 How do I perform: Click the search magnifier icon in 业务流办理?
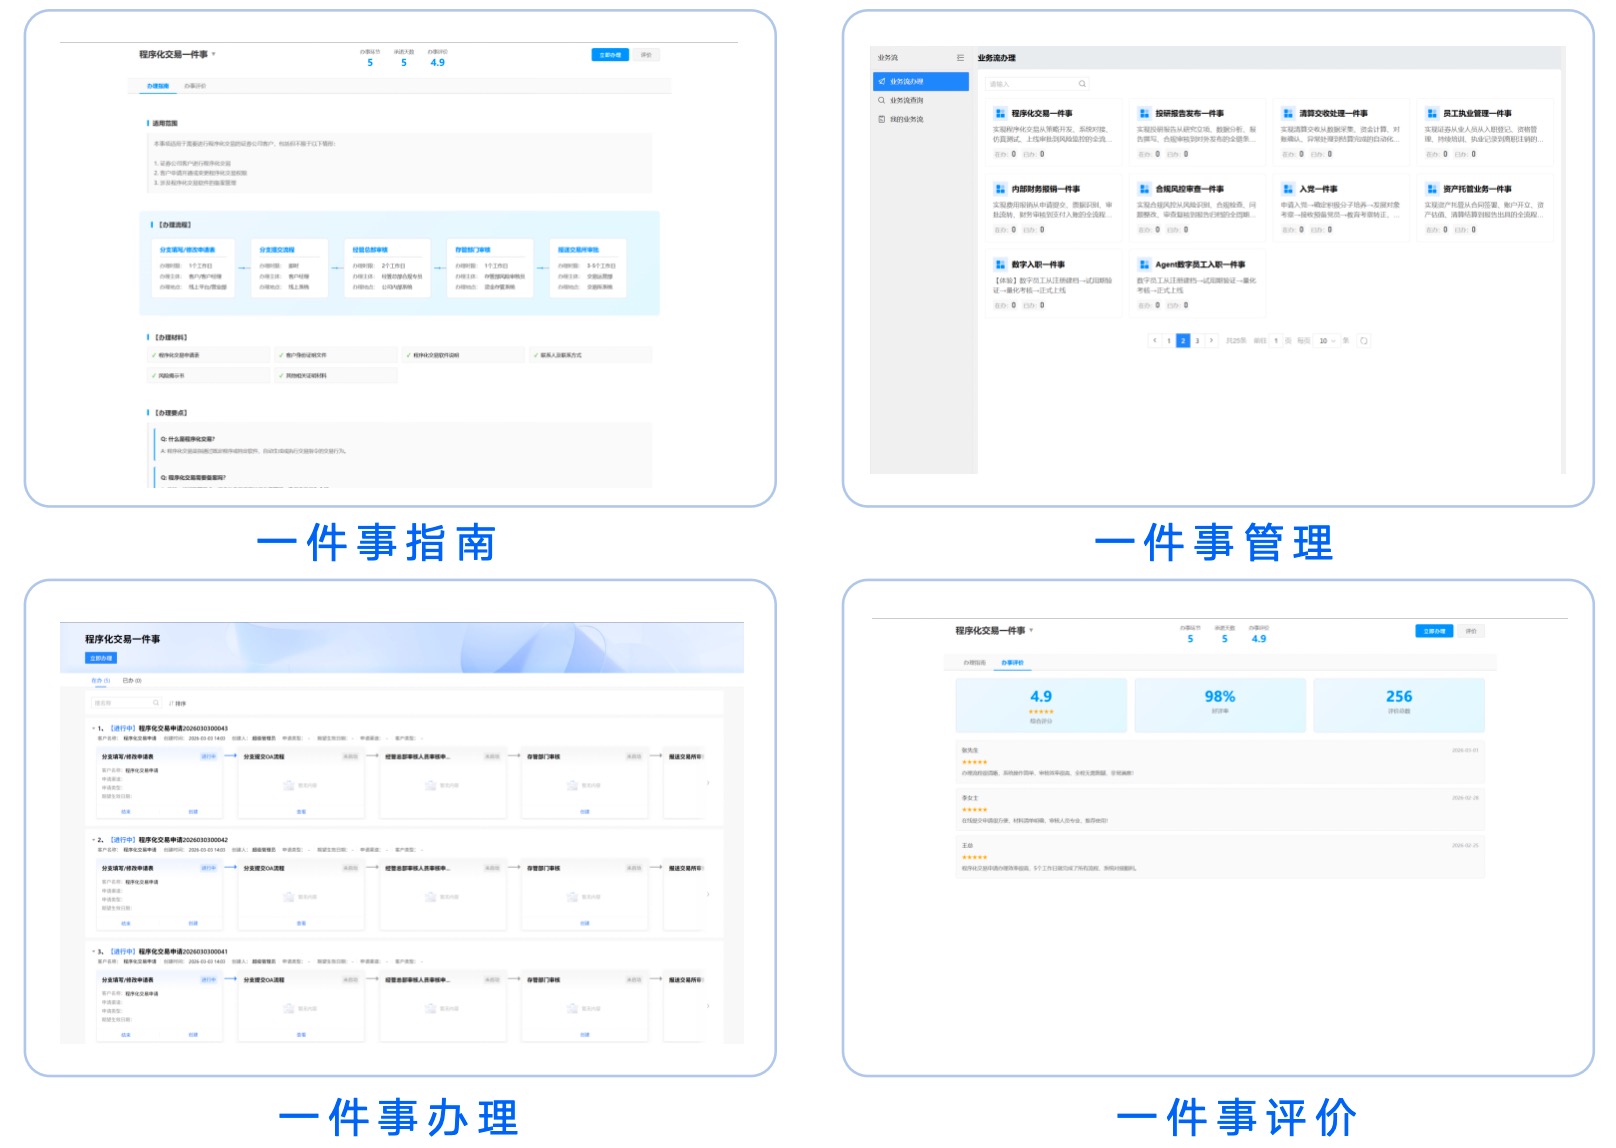(1082, 84)
